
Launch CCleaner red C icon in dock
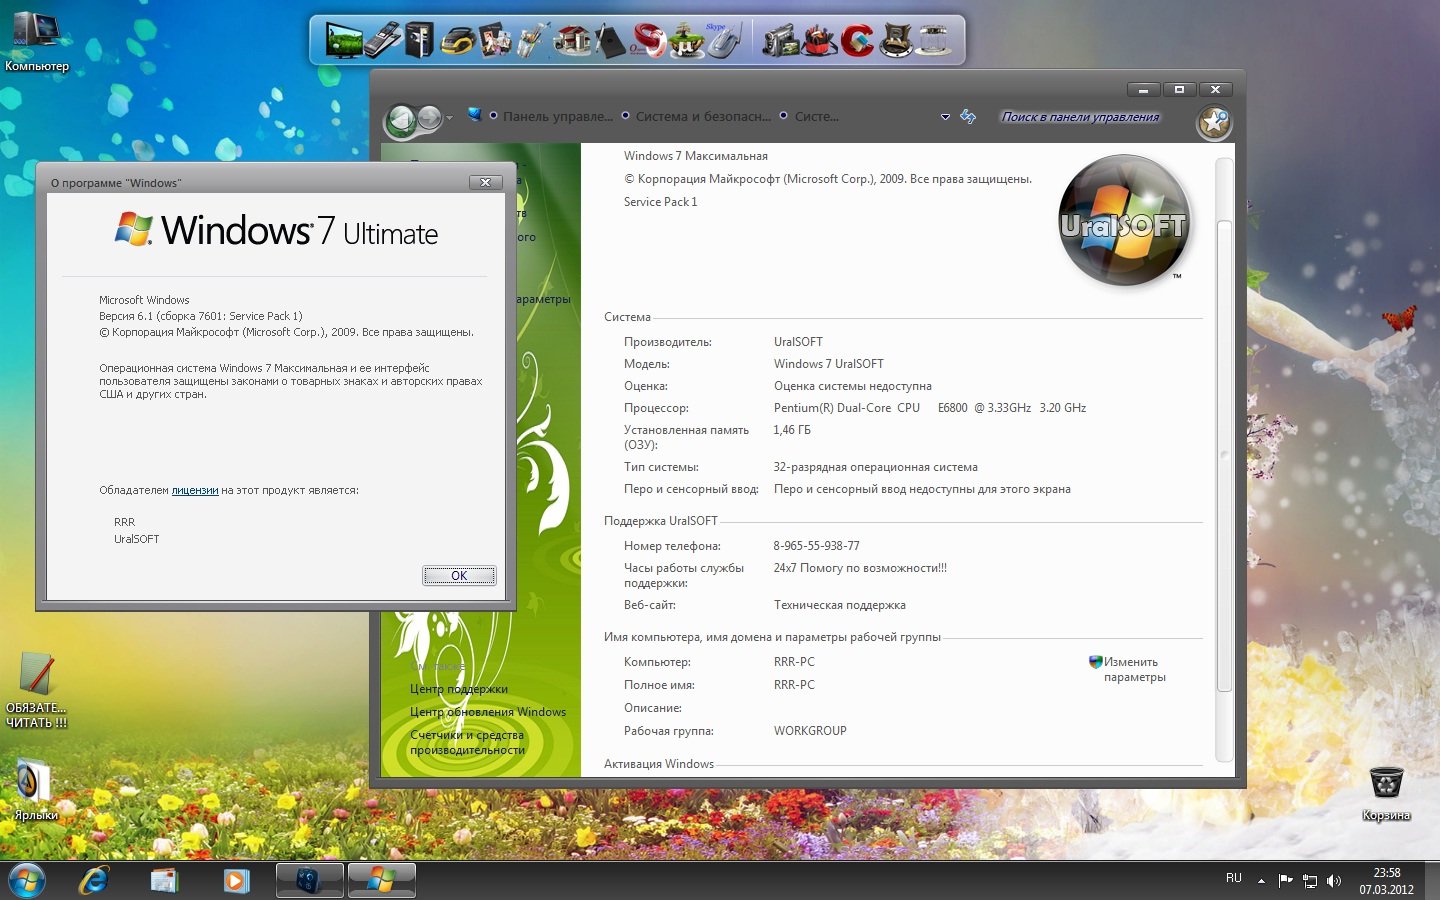point(857,41)
